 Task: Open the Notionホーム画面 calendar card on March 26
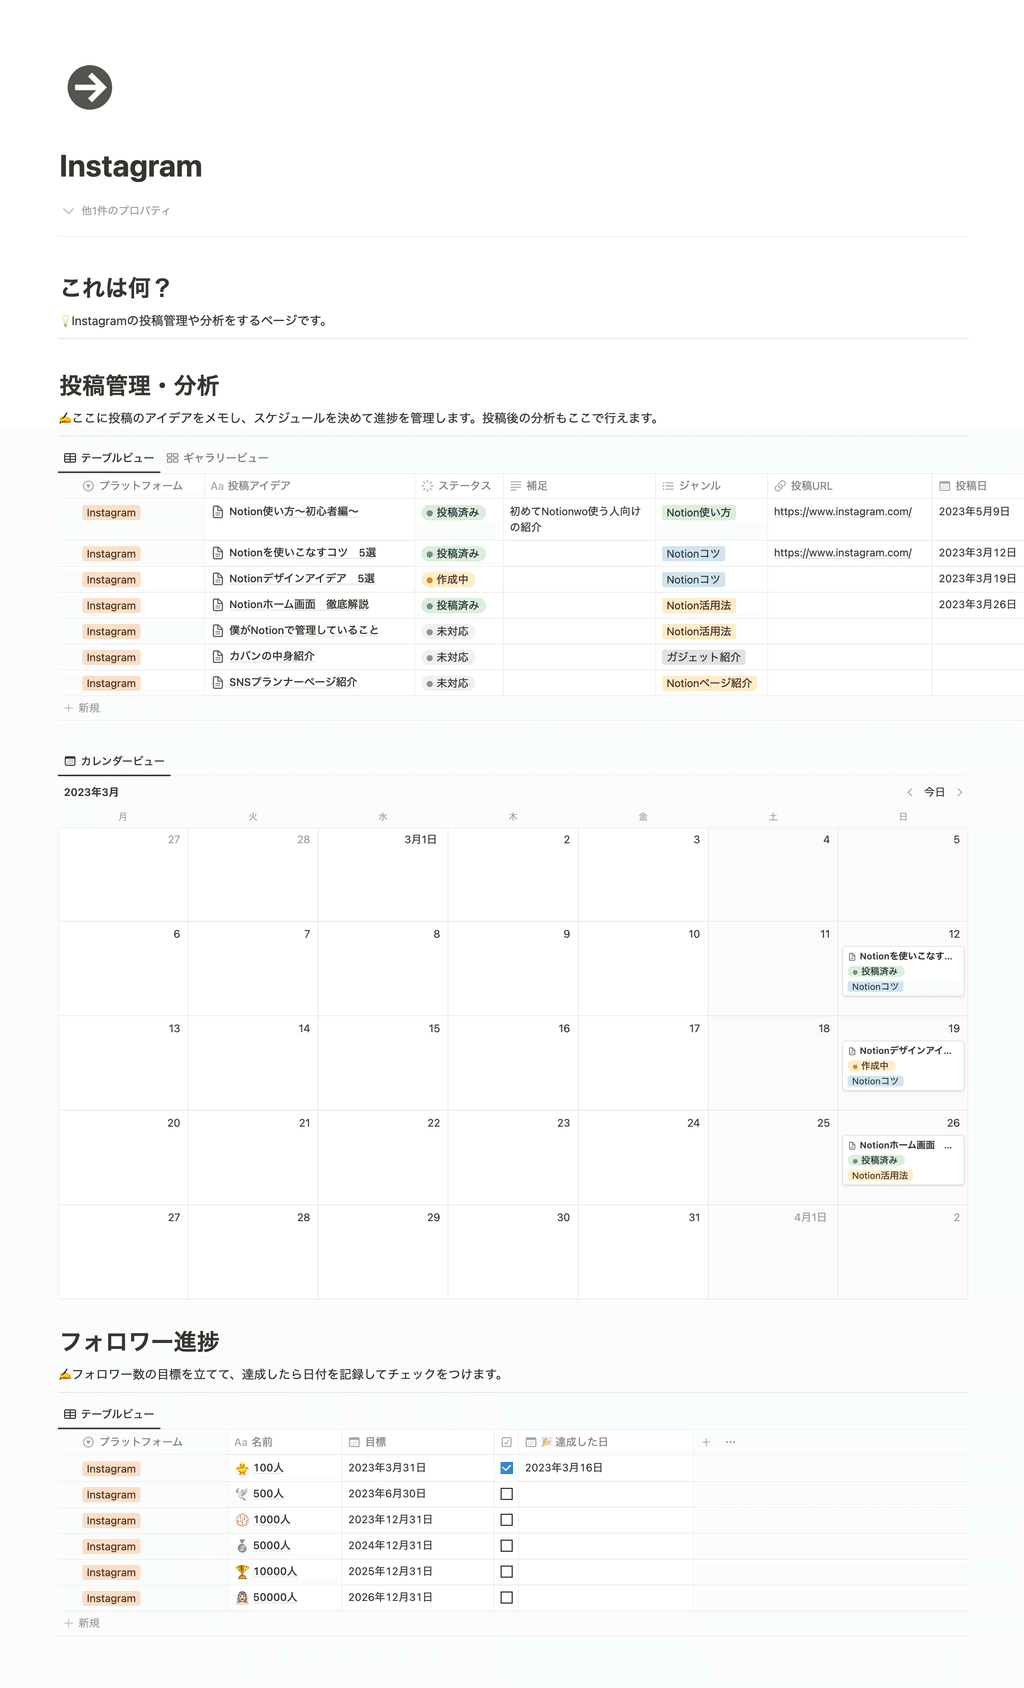903,1160
